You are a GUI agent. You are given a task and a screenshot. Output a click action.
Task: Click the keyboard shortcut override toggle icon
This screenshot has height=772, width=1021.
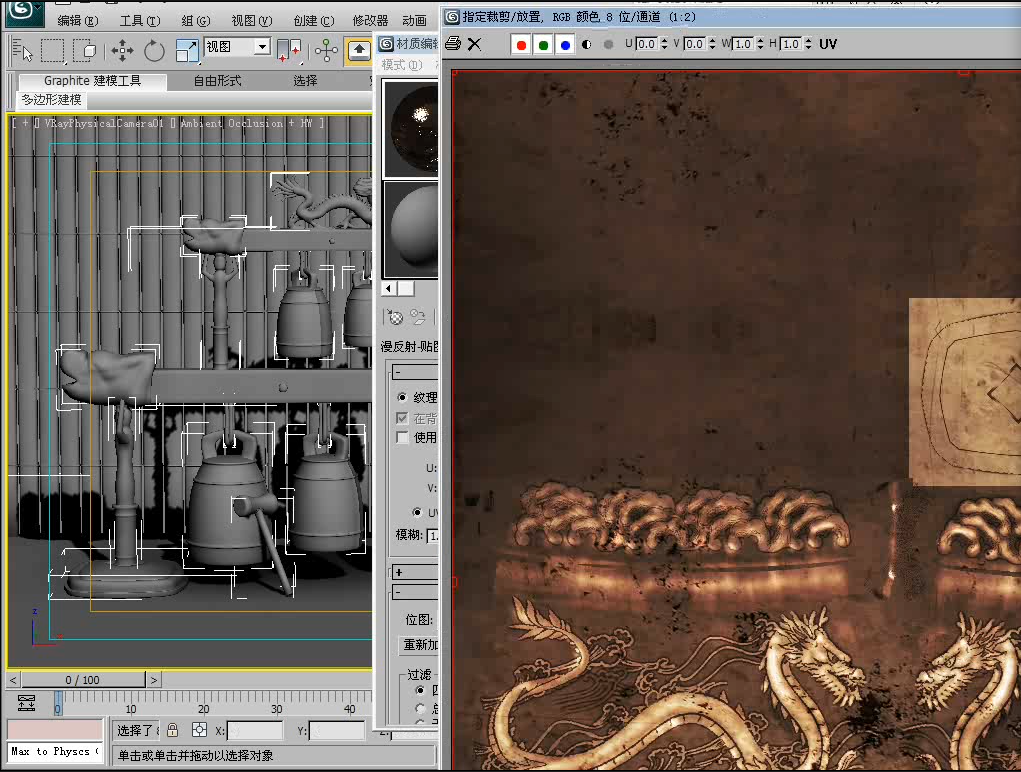click(359, 50)
